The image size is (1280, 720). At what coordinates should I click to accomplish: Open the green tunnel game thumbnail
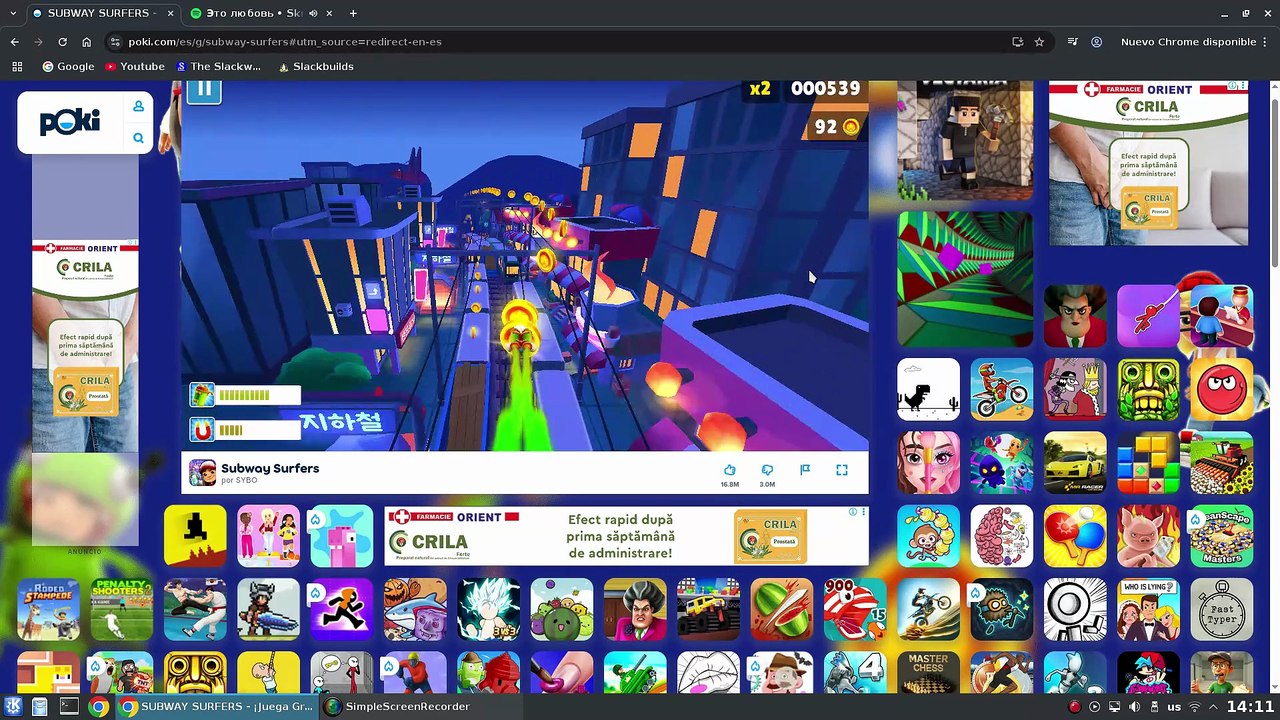(x=965, y=279)
